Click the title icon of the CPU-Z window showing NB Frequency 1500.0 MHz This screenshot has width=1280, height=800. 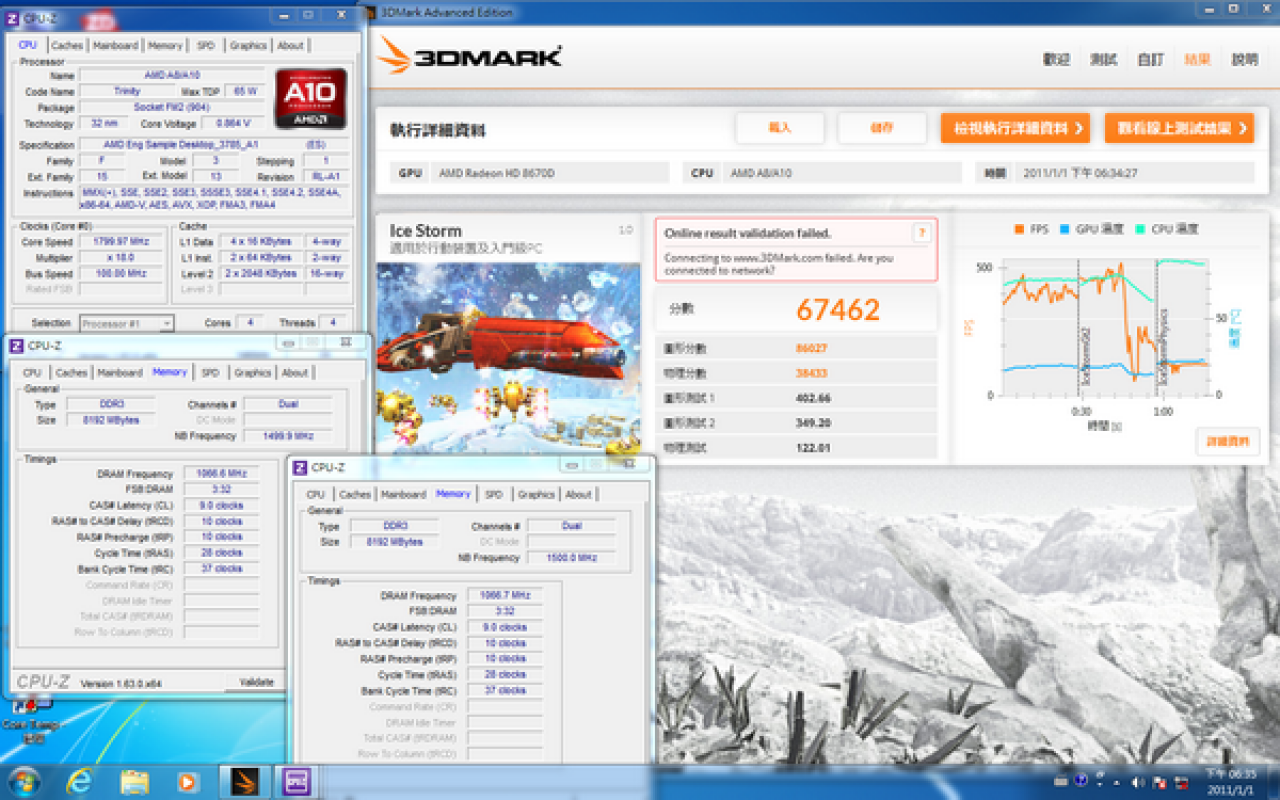(x=300, y=467)
